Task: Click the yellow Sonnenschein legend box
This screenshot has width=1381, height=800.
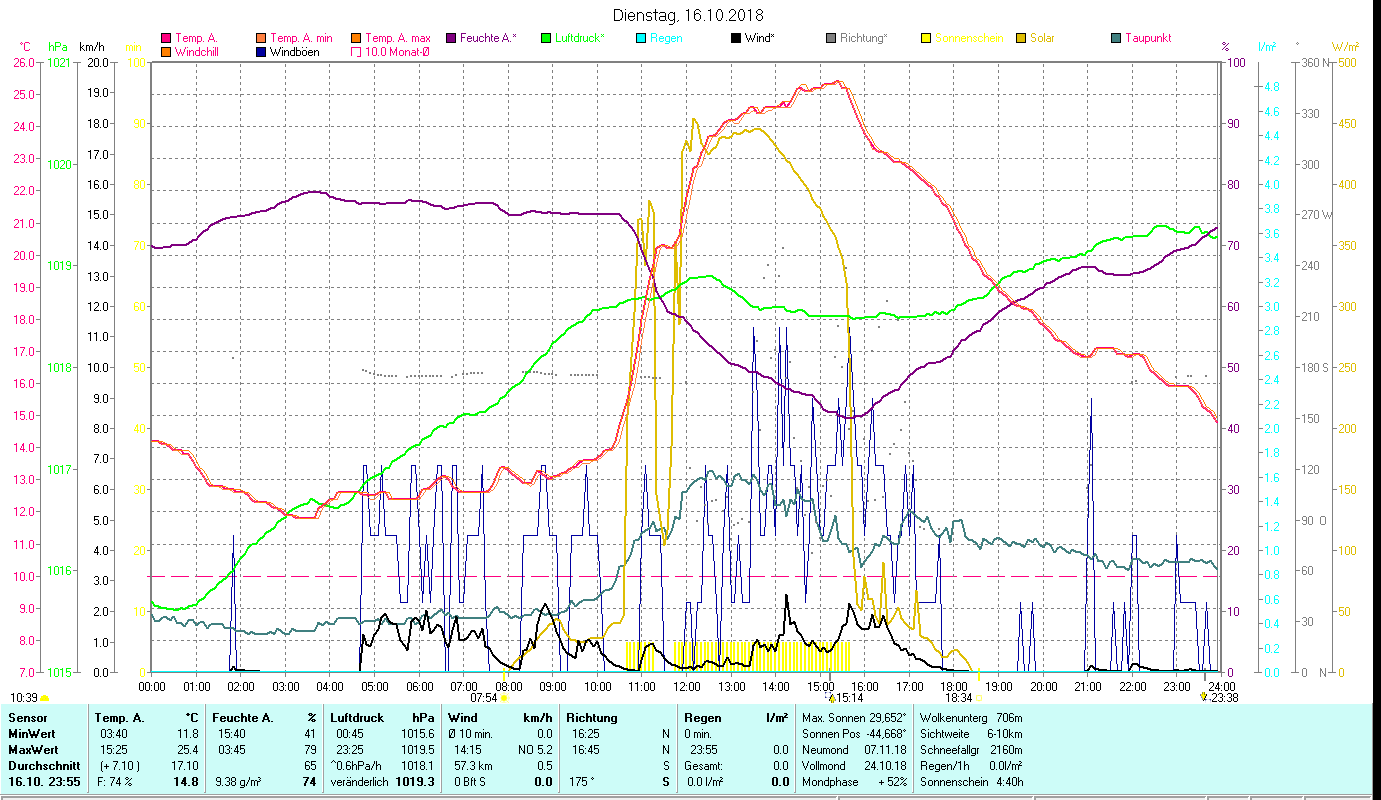Action: tap(926, 38)
